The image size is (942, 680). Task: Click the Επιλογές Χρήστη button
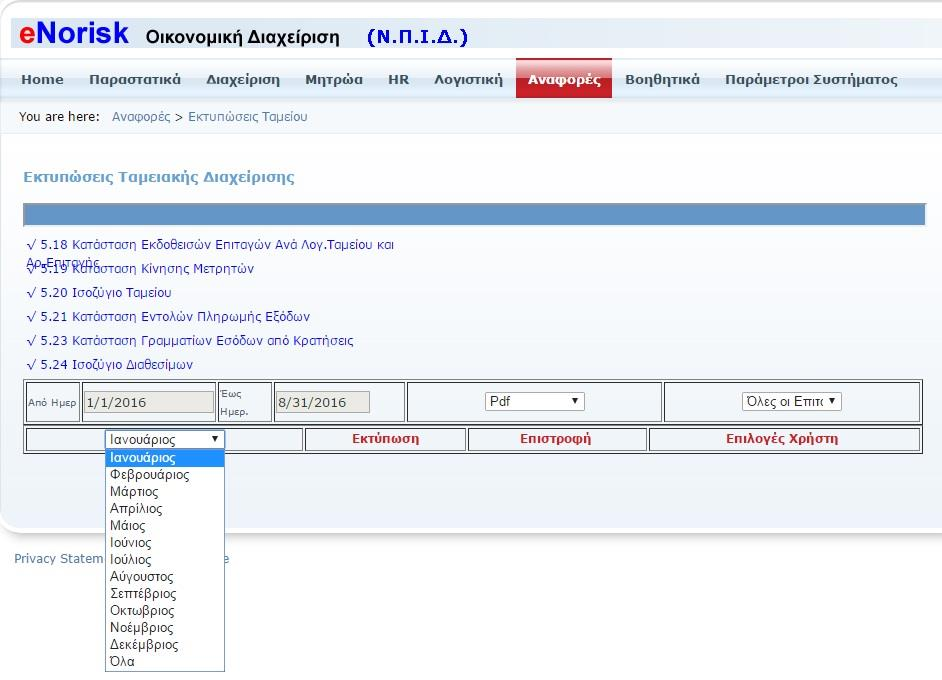click(782, 439)
